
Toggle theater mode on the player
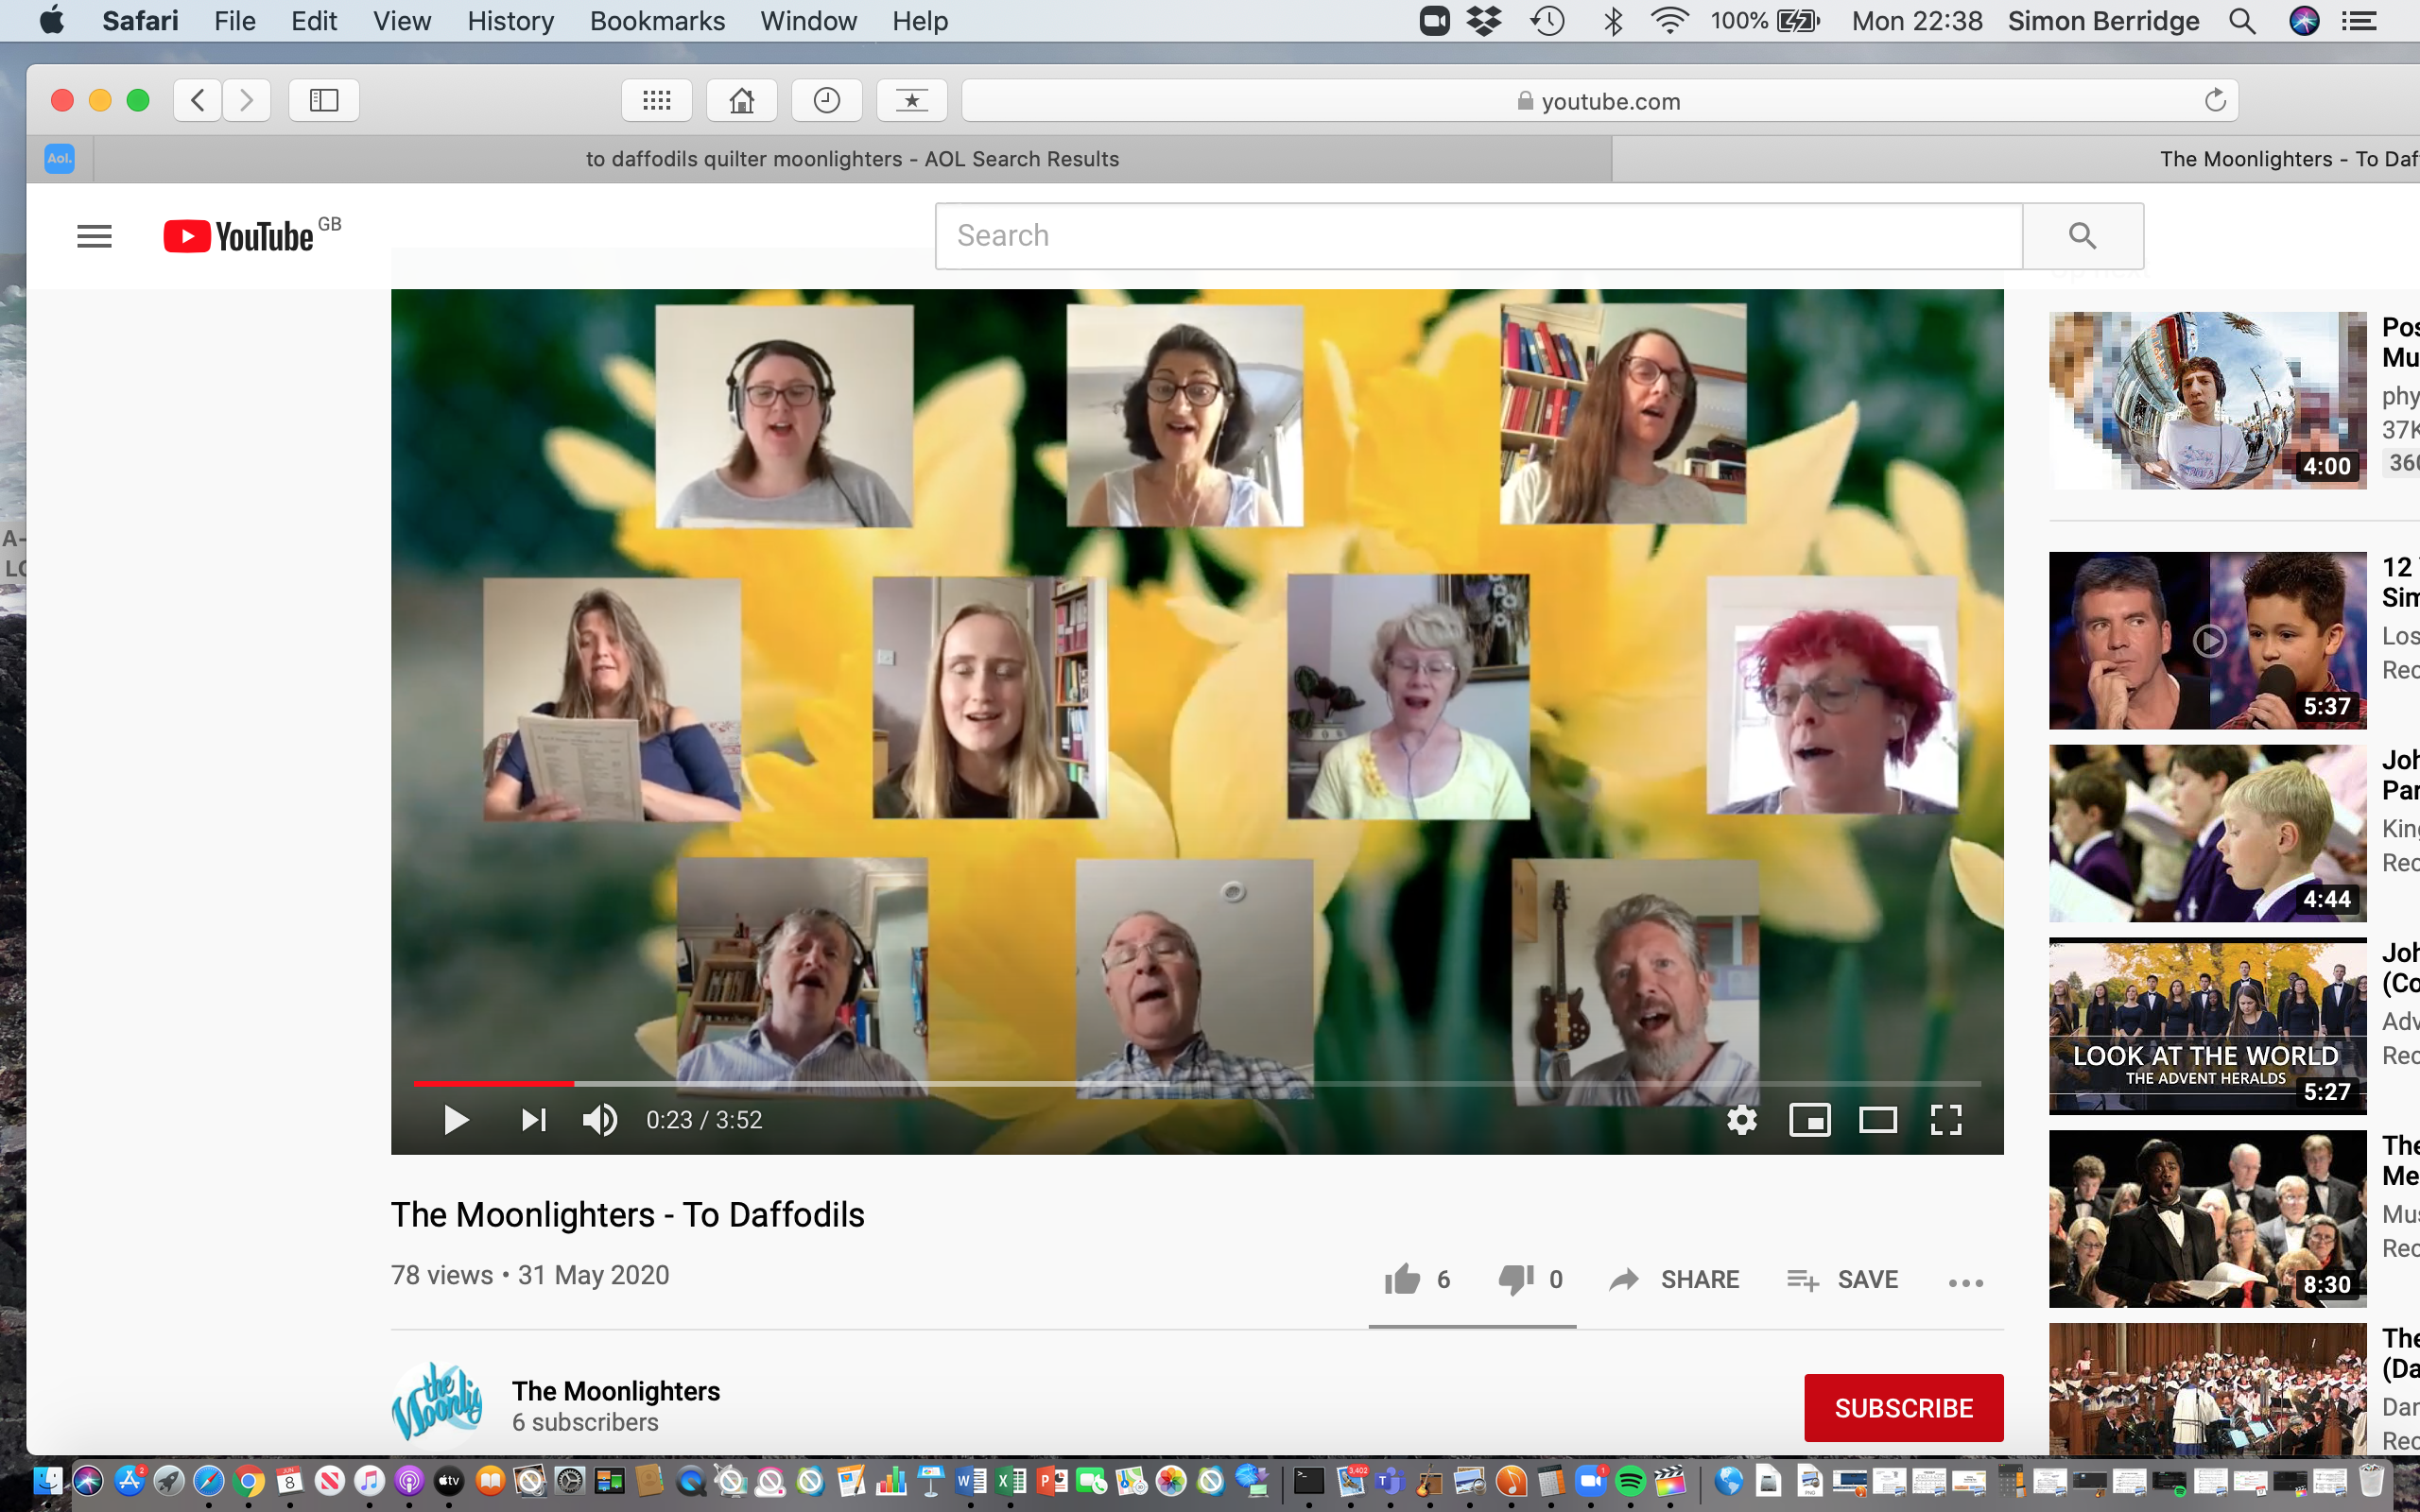tap(1878, 1120)
